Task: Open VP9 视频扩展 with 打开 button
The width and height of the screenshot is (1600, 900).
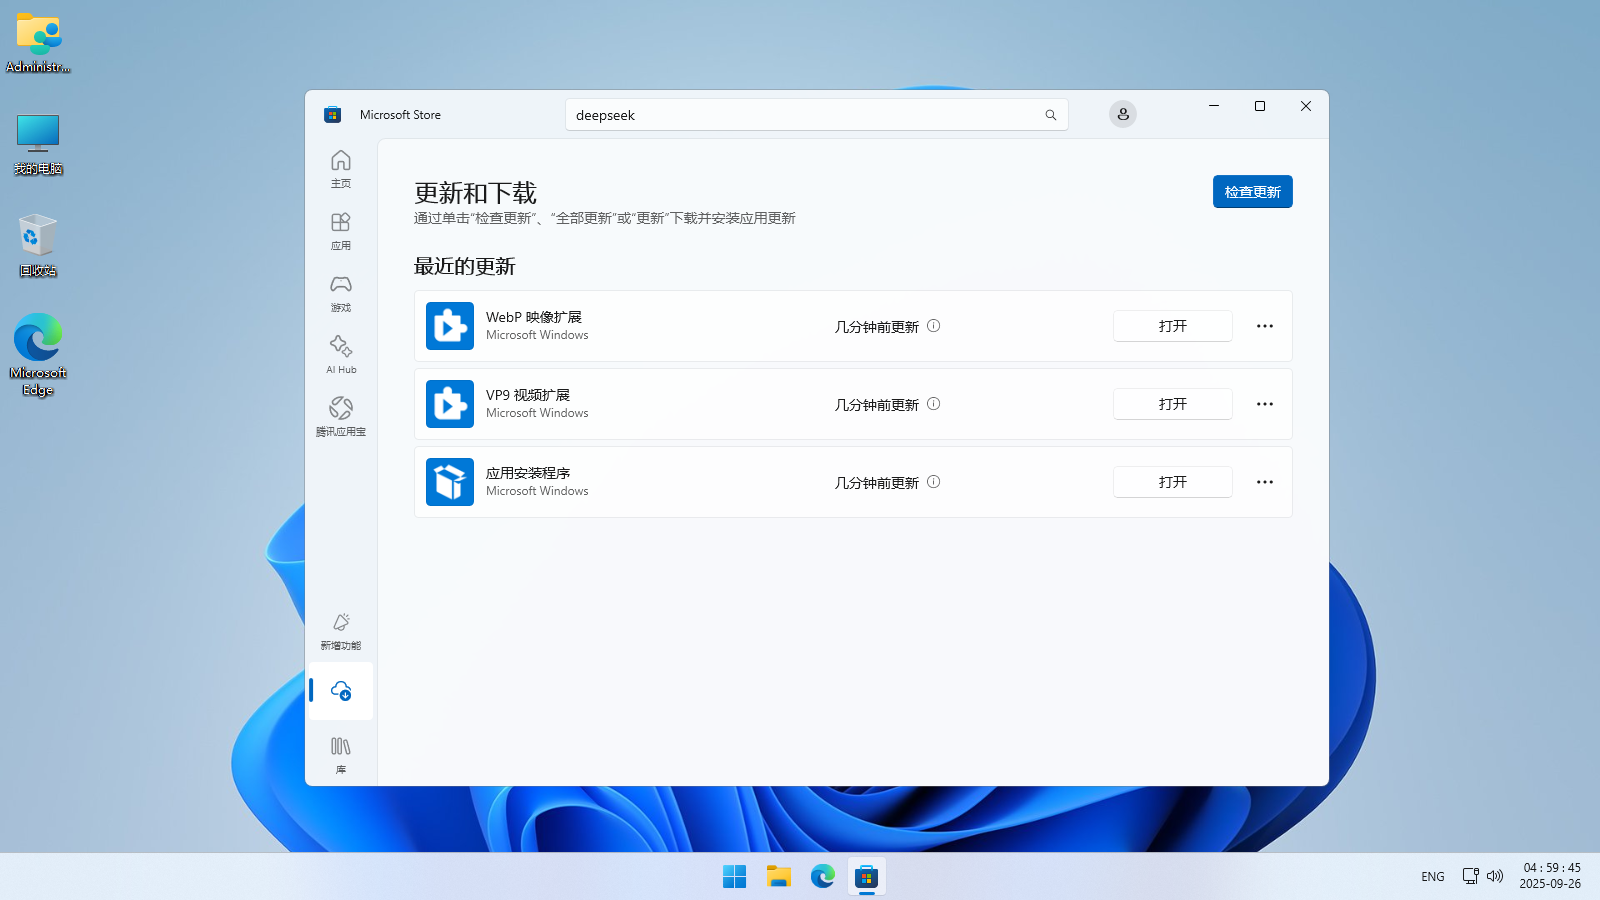Action: 1173,404
